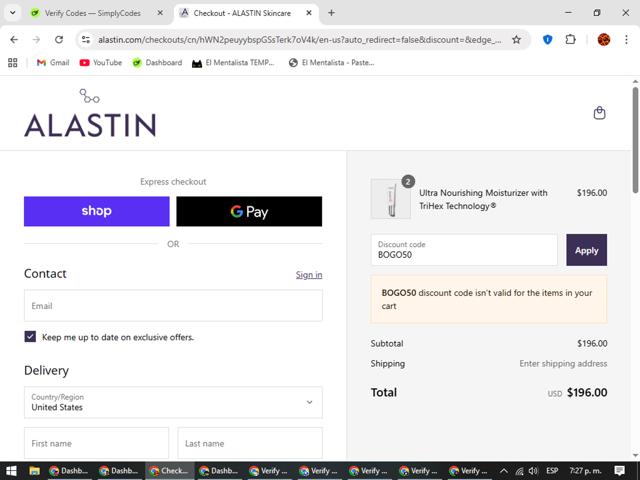Expand the Country/Region dropdown
The width and height of the screenshot is (640, 480).
(173, 402)
